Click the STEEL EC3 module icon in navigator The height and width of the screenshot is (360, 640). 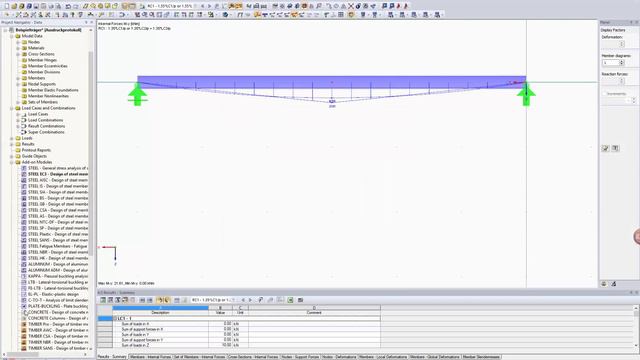point(24,174)
